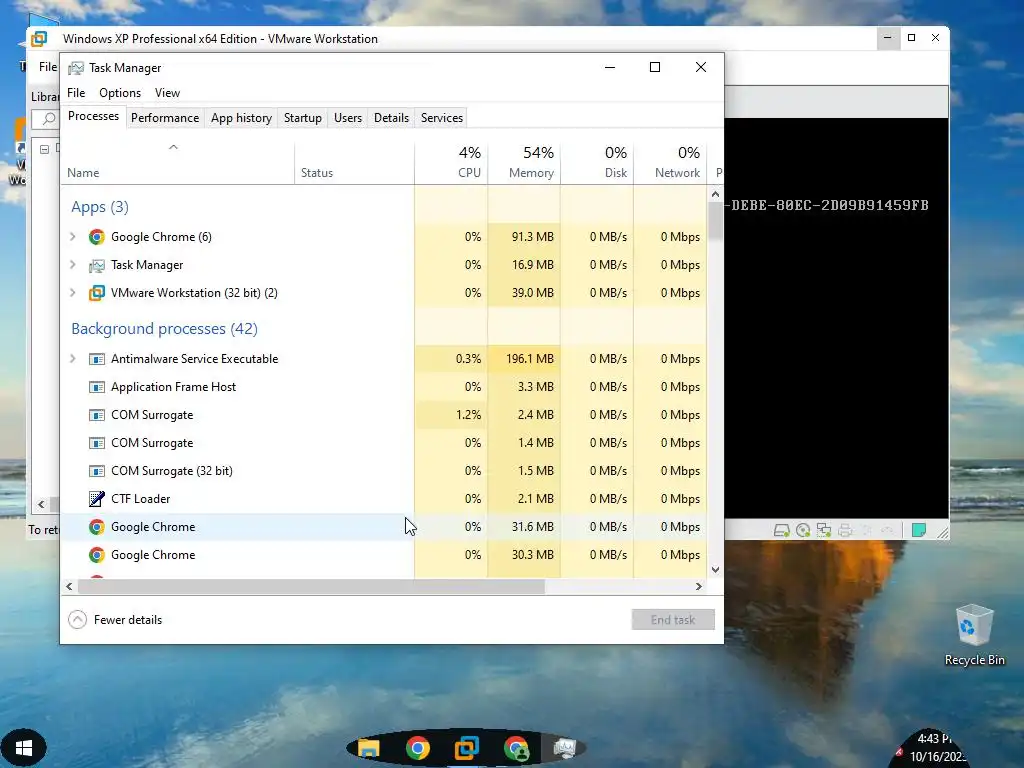Expand the Task Manager app row
The width and height of the screenshot is (1024, 768).
click(x=73, y=265)
